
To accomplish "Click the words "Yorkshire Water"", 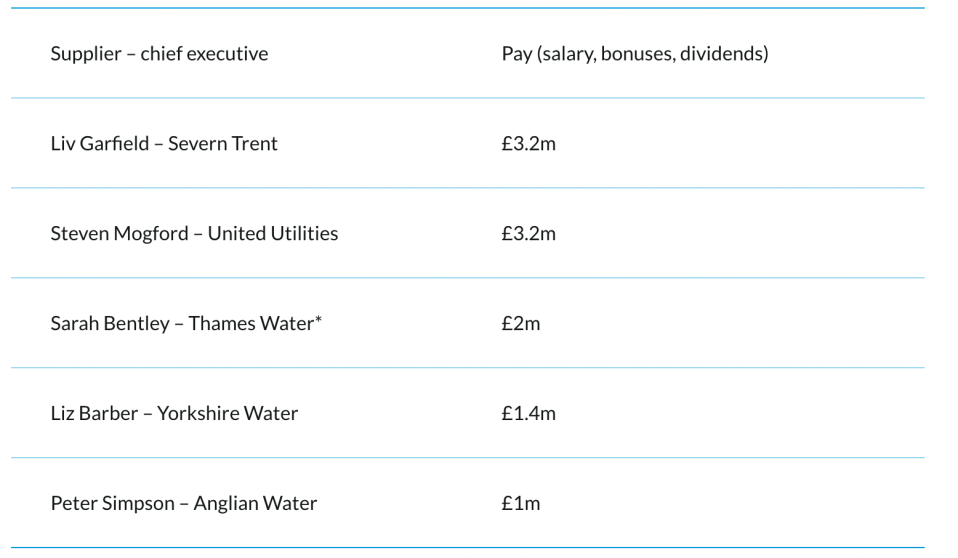I will pyautogui.click(x=227, y=414).
